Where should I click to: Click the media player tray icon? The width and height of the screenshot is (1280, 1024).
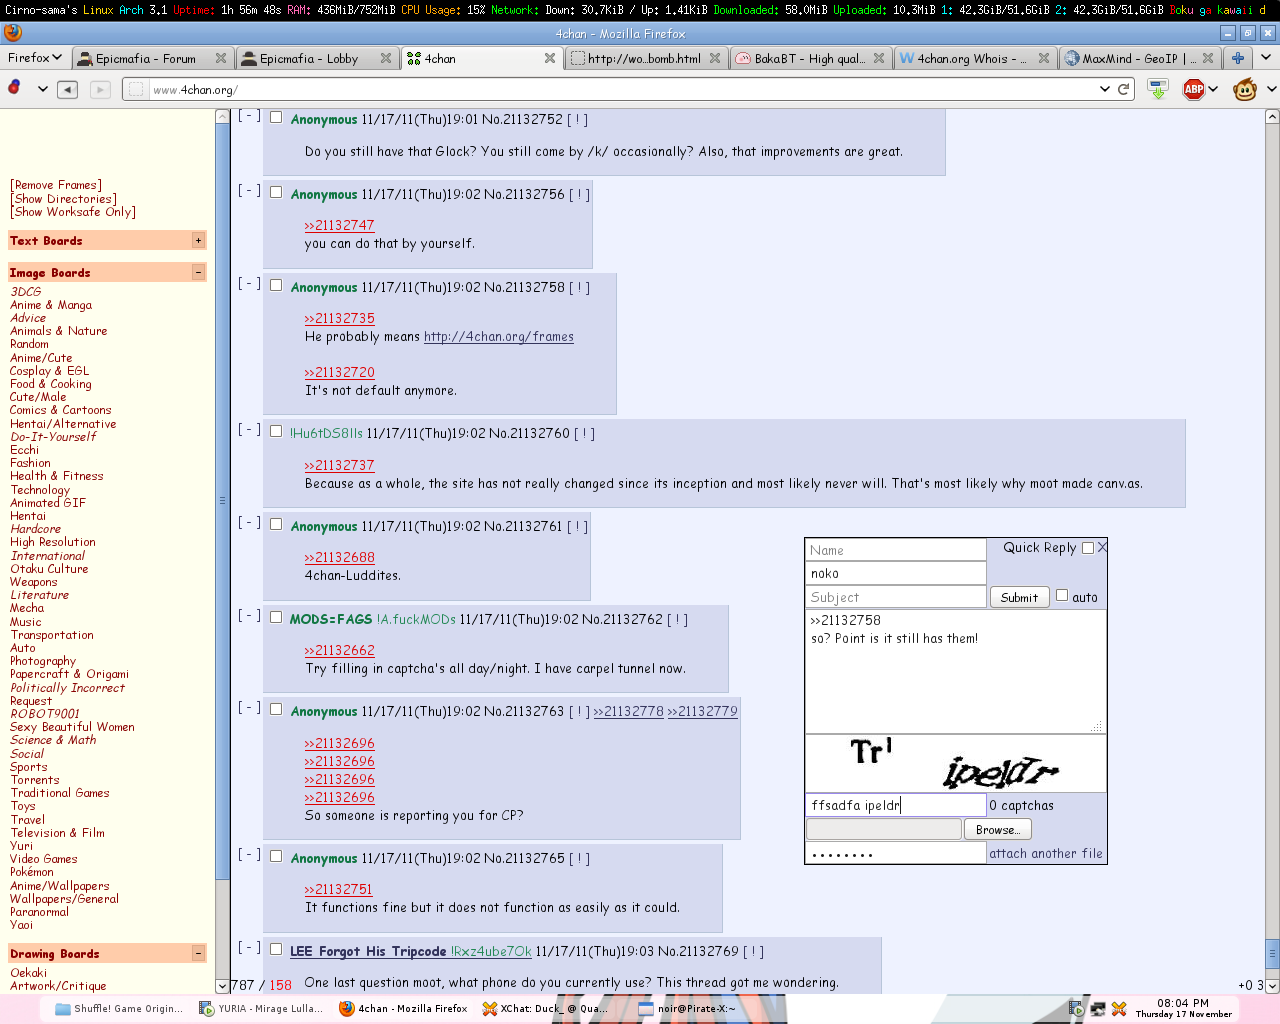(1076, 1009)
